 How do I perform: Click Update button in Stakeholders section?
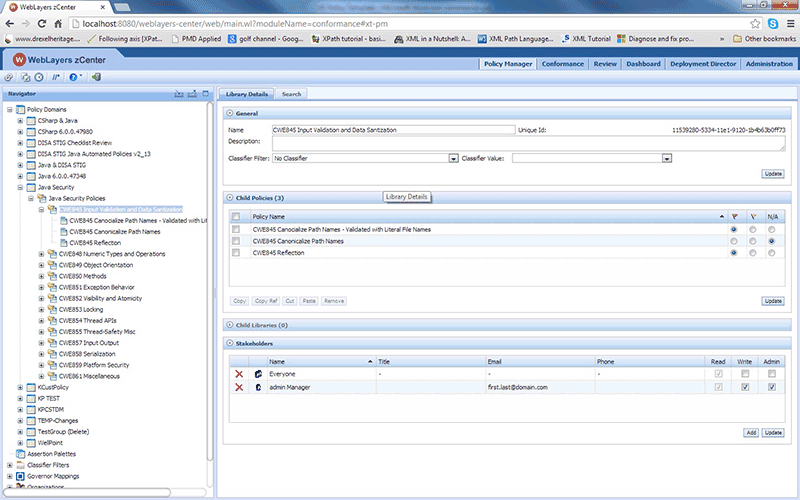[x=773, y=433]
